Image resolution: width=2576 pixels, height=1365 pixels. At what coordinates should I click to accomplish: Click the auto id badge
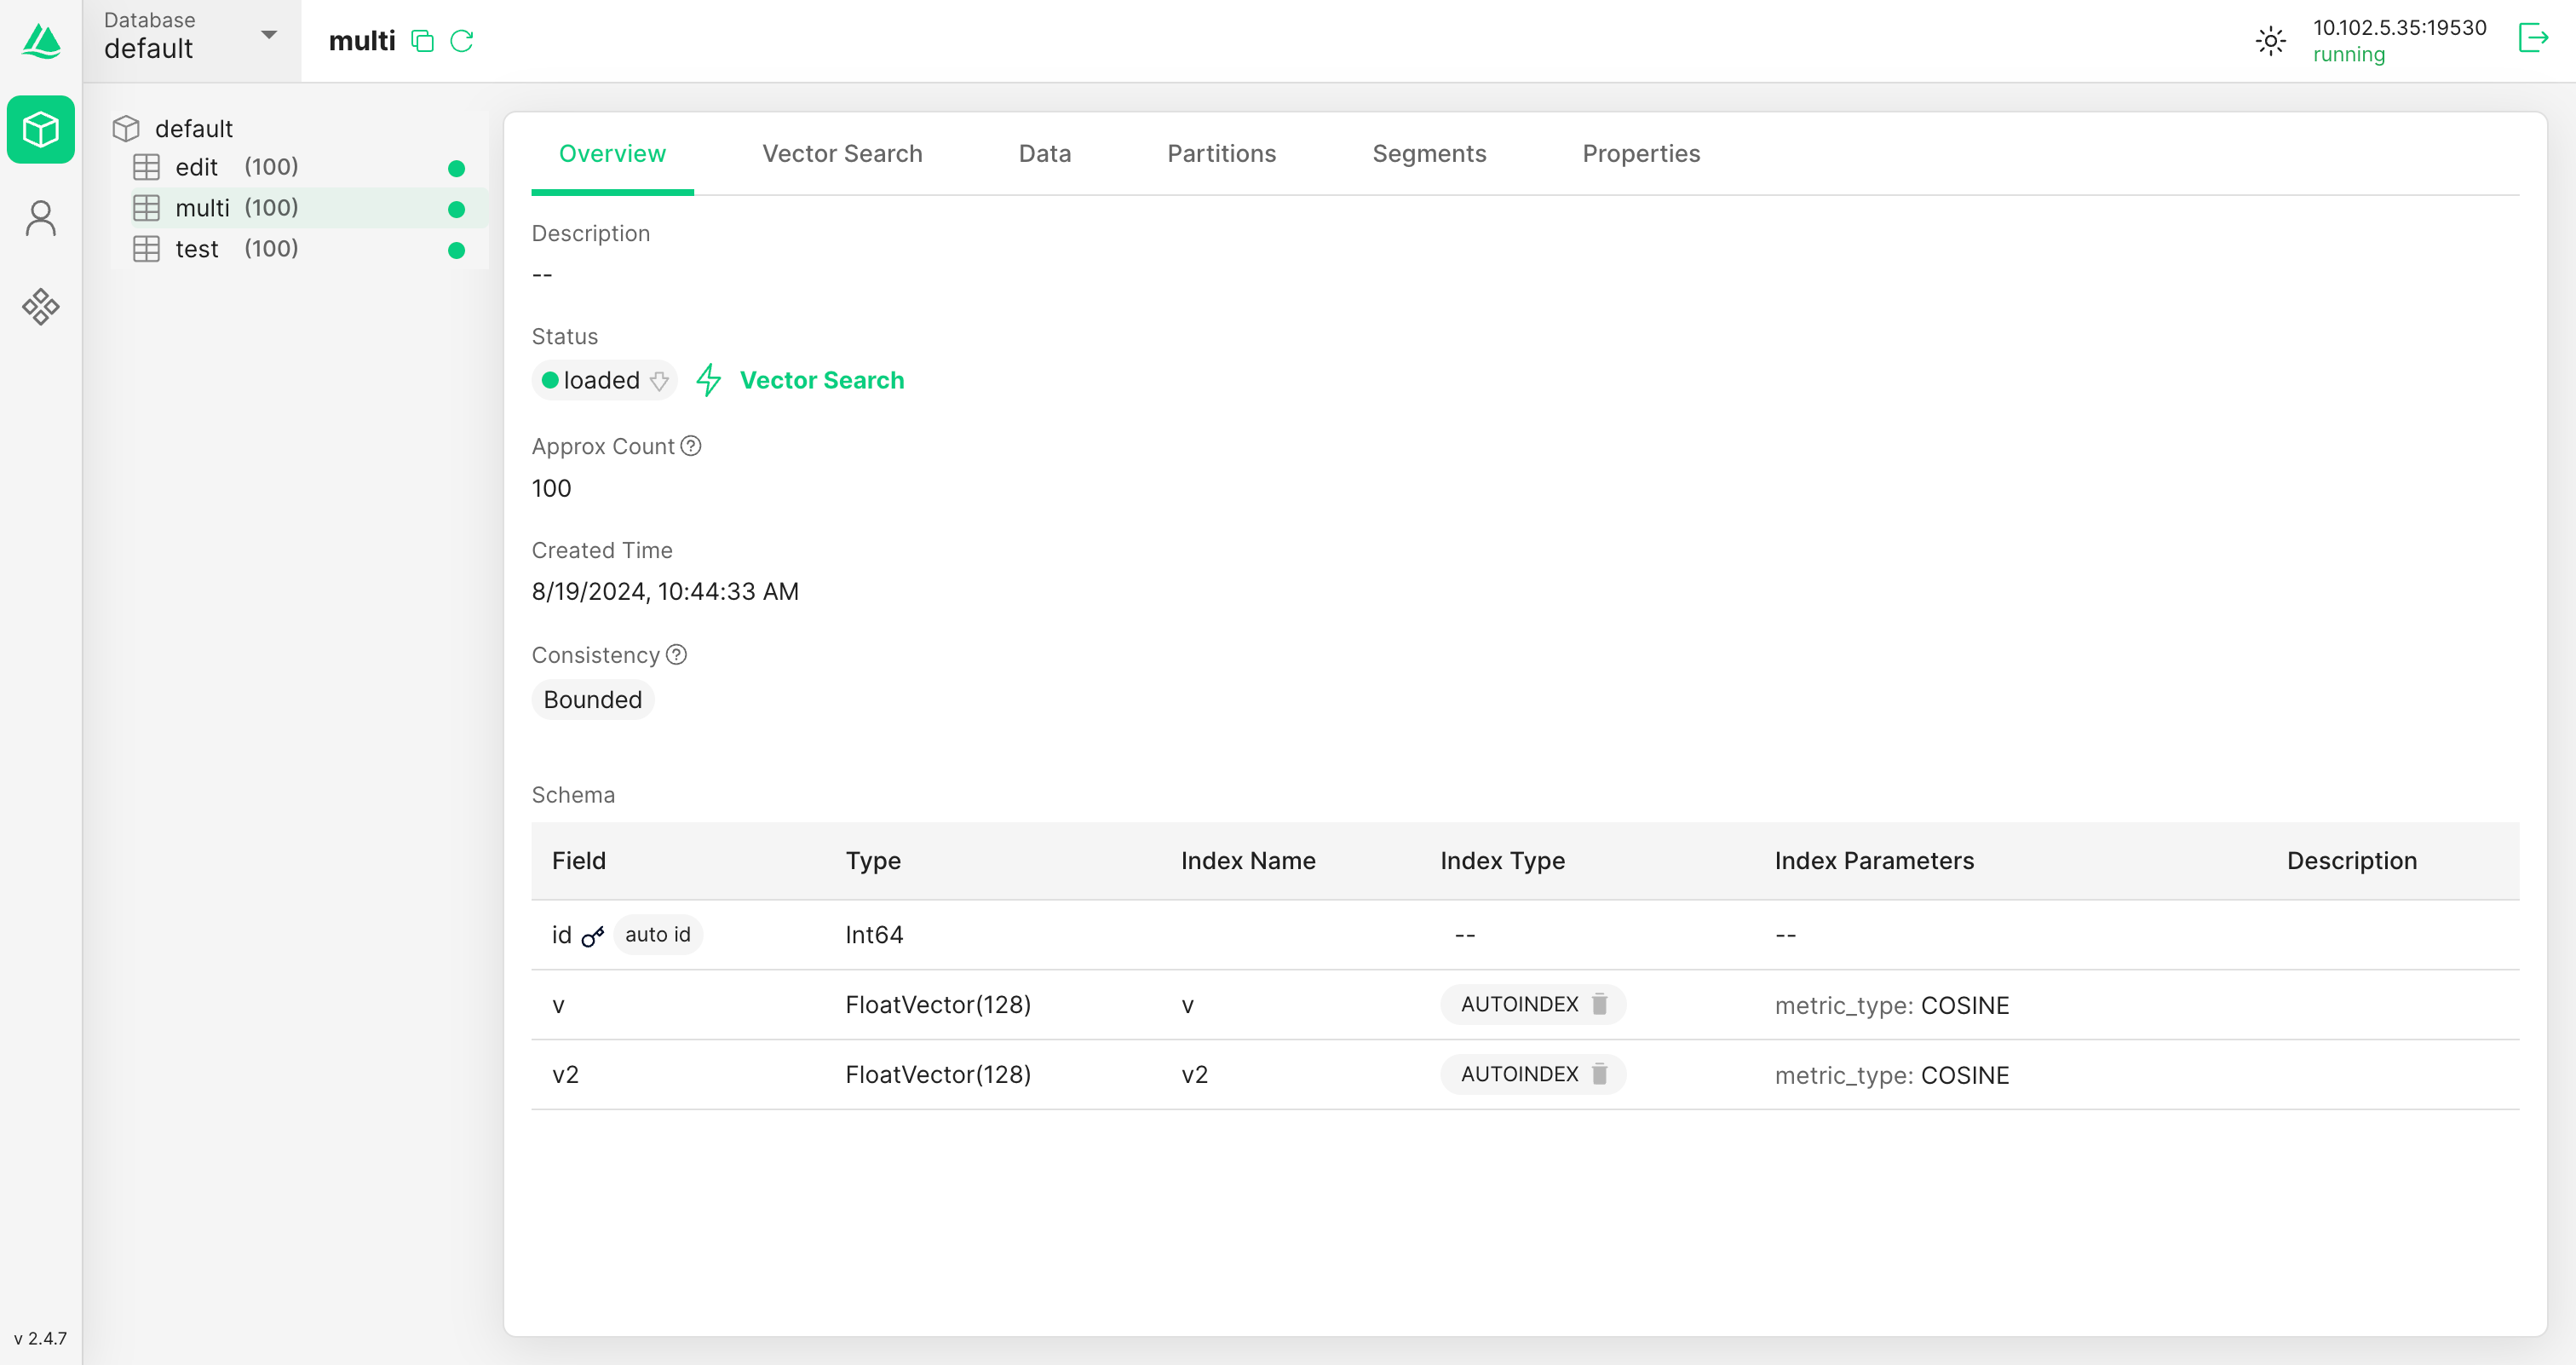coord(658,934)
